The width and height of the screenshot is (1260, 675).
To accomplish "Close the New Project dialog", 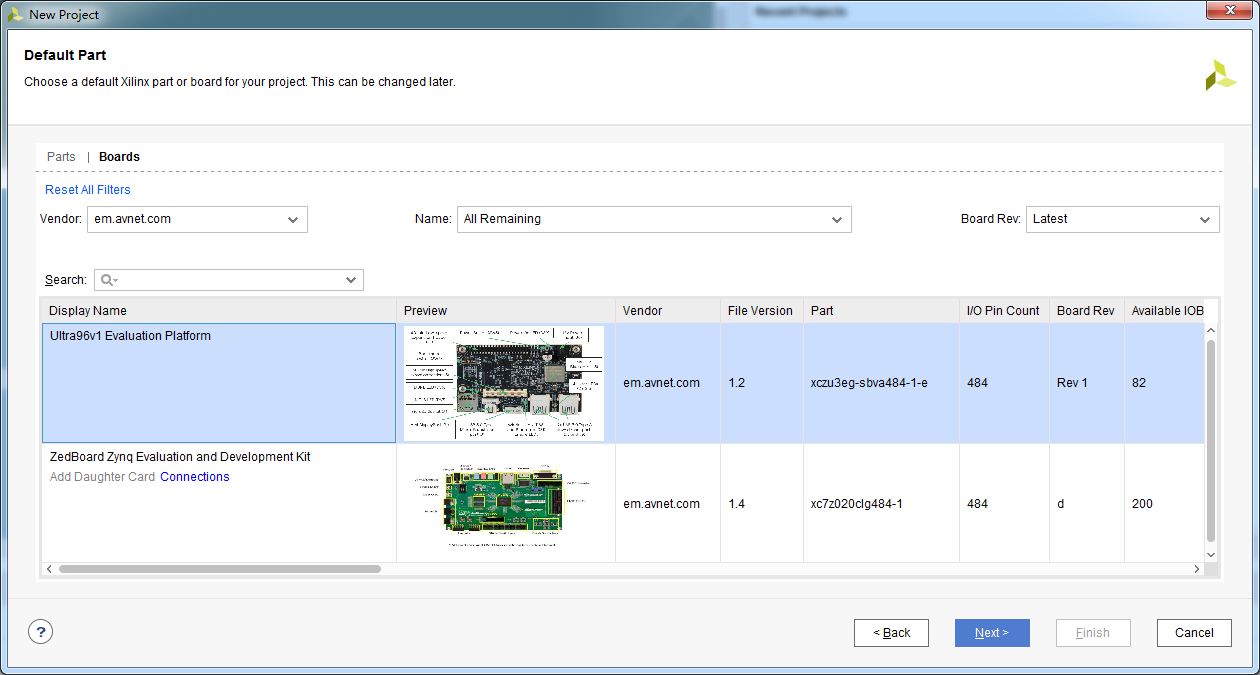I will click(x=1229, y=11).
